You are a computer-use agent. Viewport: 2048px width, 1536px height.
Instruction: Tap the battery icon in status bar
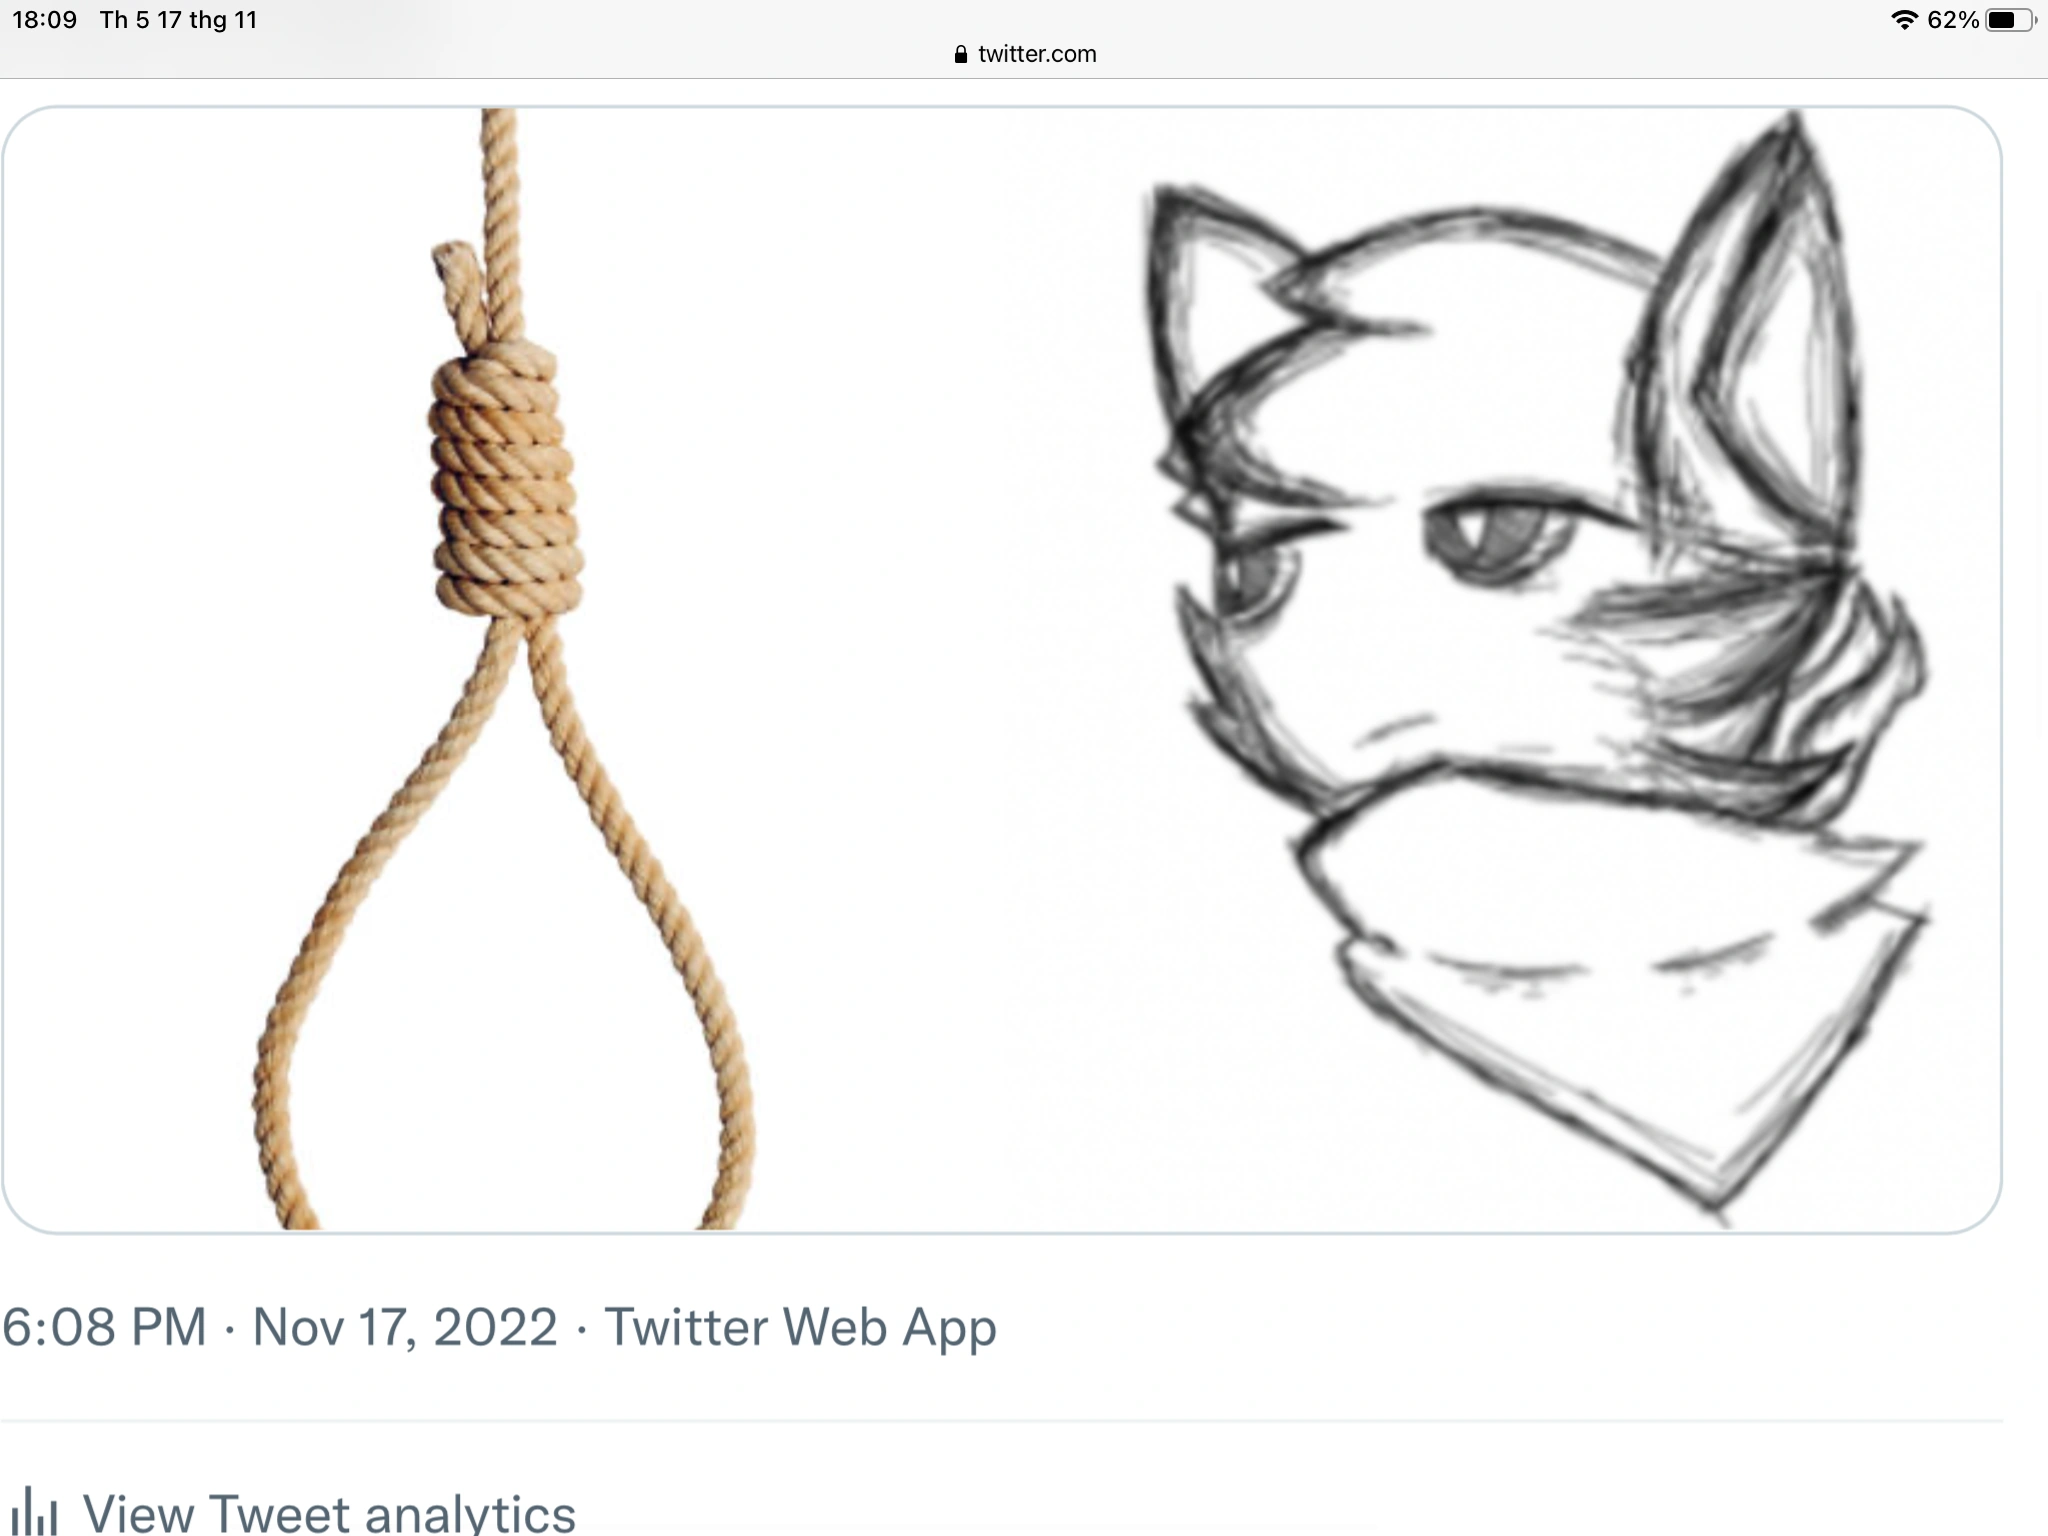2010,20
